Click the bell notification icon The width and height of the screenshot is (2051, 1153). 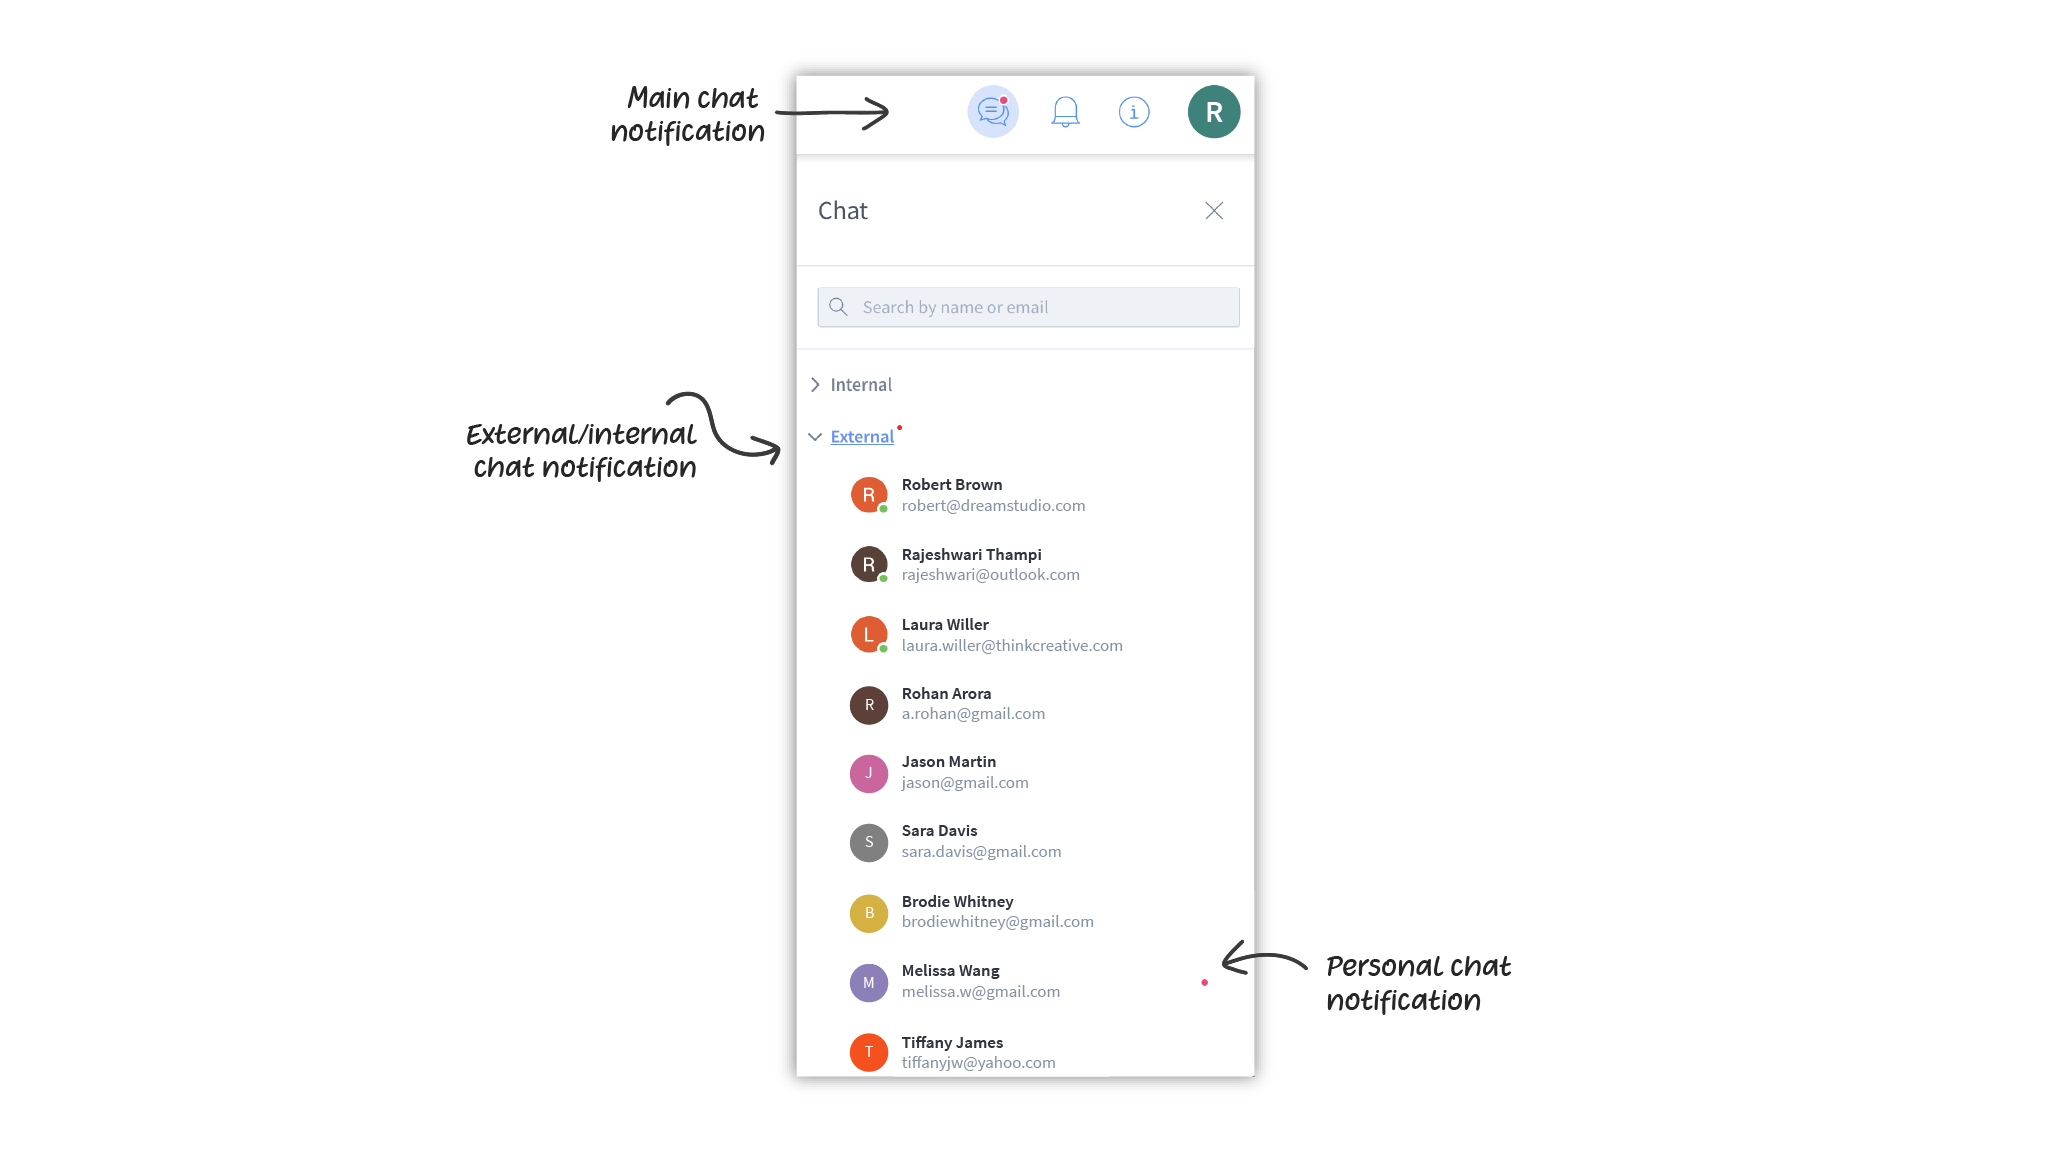point(1064,111)
